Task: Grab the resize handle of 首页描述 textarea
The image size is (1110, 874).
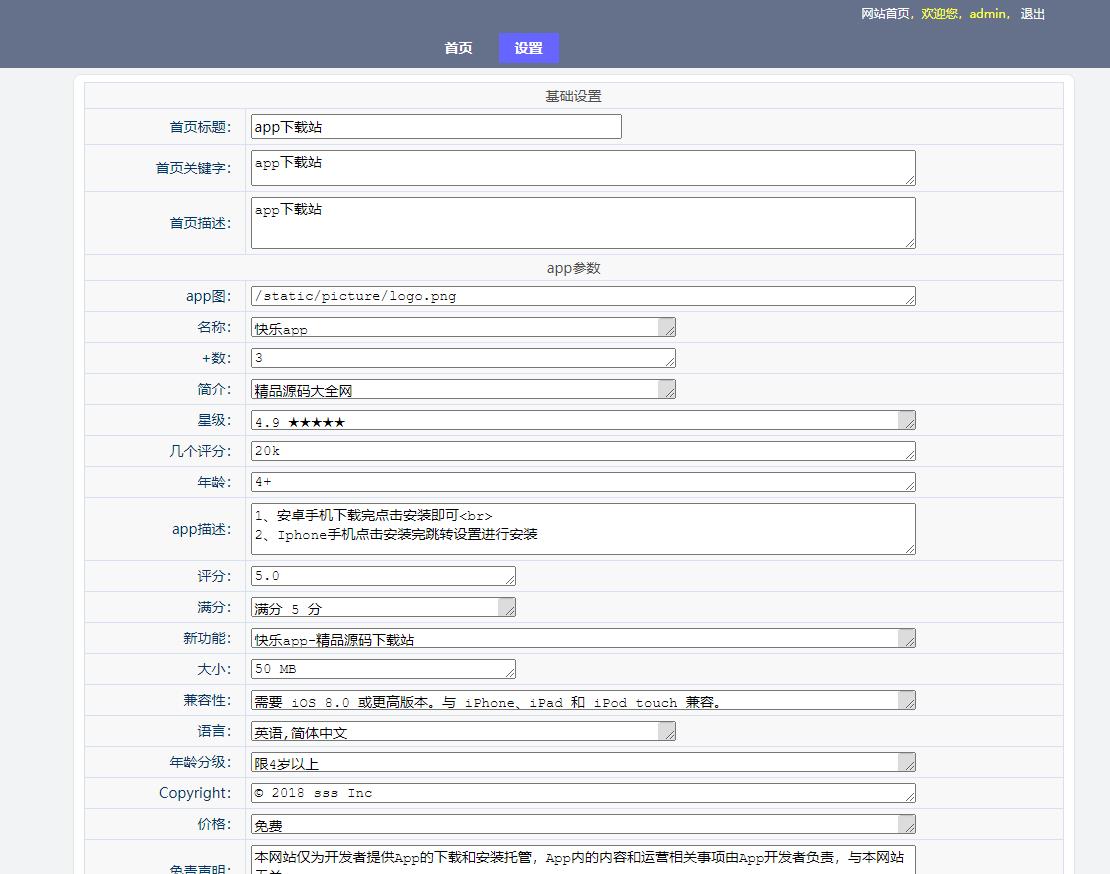Action: [x=910, y=243]
